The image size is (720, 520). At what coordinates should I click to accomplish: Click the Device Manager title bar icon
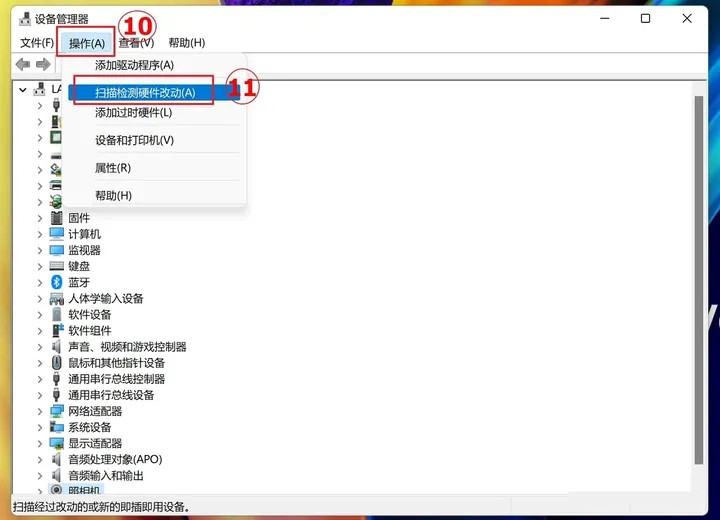(25, 19)
